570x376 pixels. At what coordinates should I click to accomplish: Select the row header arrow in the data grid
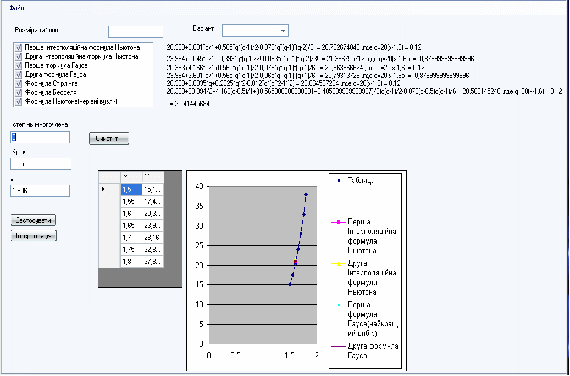109,189
